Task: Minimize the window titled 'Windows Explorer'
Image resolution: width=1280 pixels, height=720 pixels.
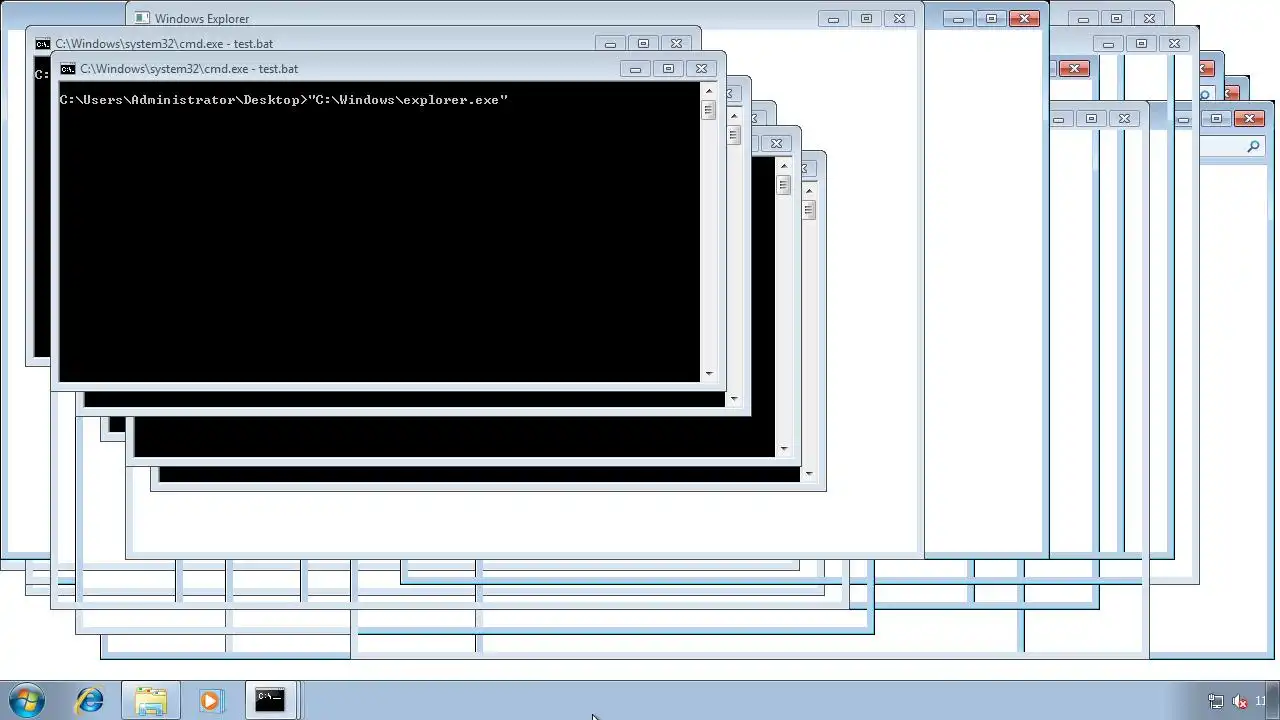Action: 833,19
